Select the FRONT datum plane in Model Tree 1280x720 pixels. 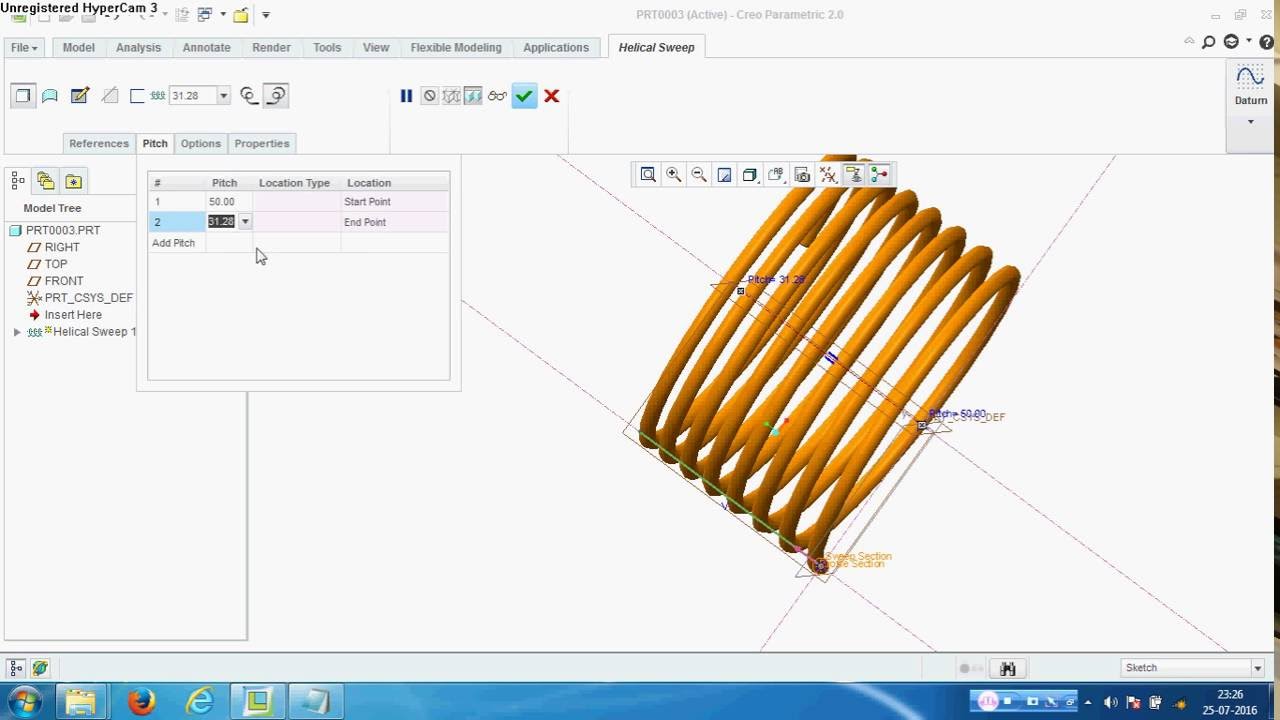coord(63,281)
